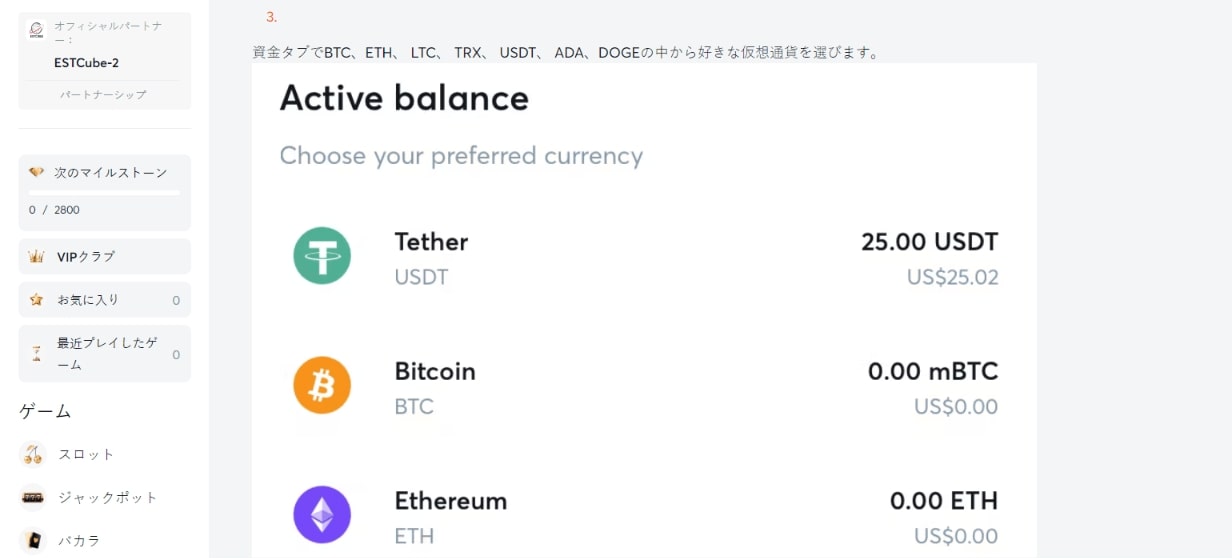Open the VIPクラブ menu item
1232x558 pixels.
(x=104, y=256)
